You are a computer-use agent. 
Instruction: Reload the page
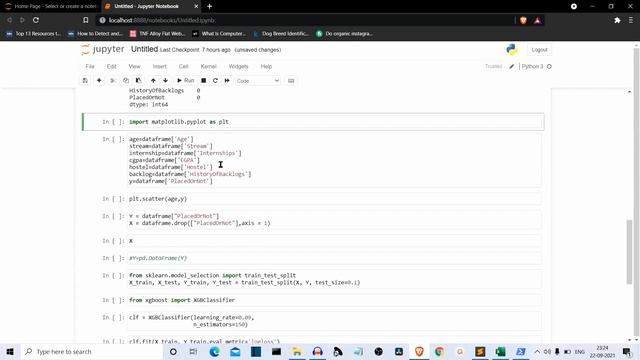36,20
